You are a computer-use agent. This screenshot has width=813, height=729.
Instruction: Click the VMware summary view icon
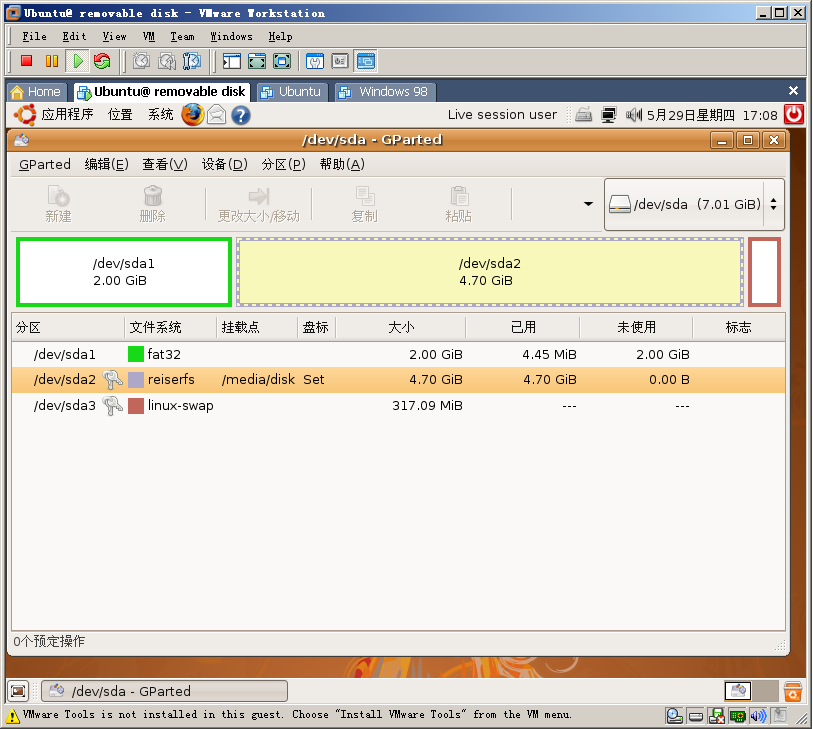[x=315, y=61]
